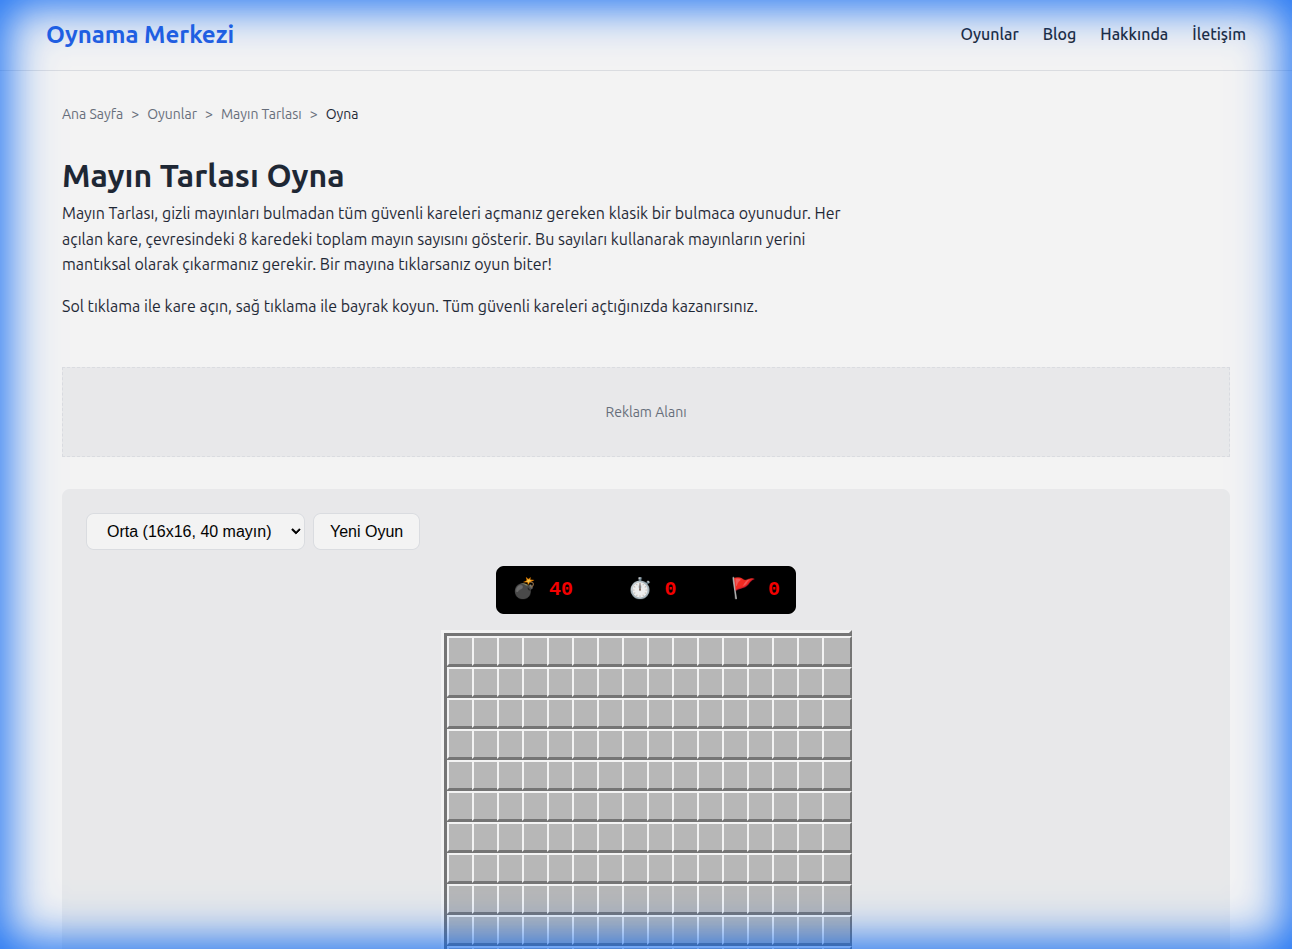Open the first cell in the minefield's second row

[x=460, y=682]
